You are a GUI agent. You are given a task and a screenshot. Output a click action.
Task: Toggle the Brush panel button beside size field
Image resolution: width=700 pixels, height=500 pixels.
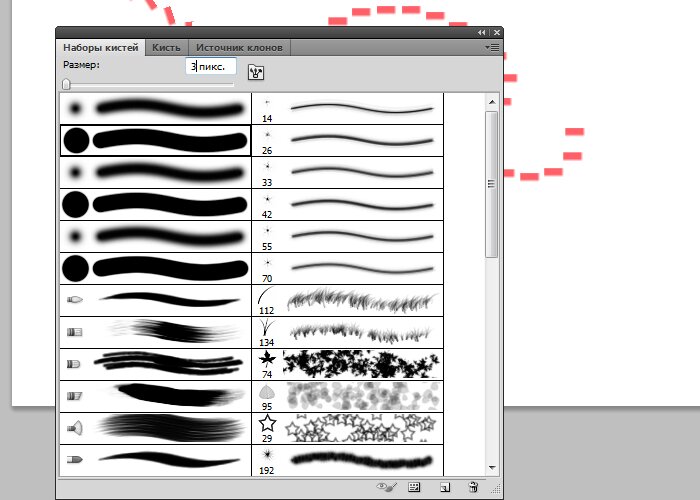coord(256,72)
